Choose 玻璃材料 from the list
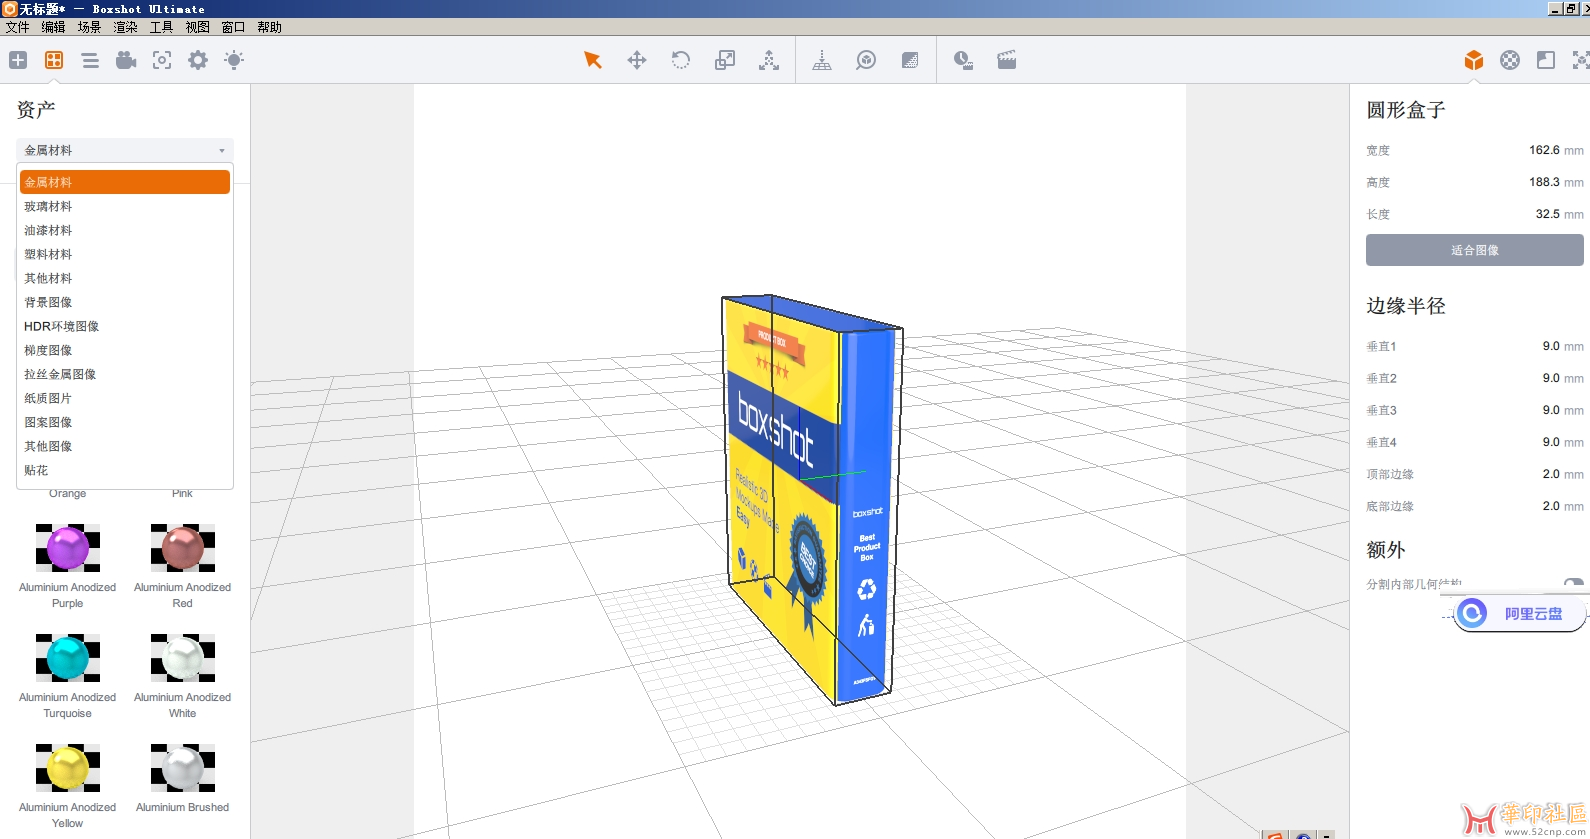The width and height of the screenshot is (1590, 839). [x=125, y=206]
